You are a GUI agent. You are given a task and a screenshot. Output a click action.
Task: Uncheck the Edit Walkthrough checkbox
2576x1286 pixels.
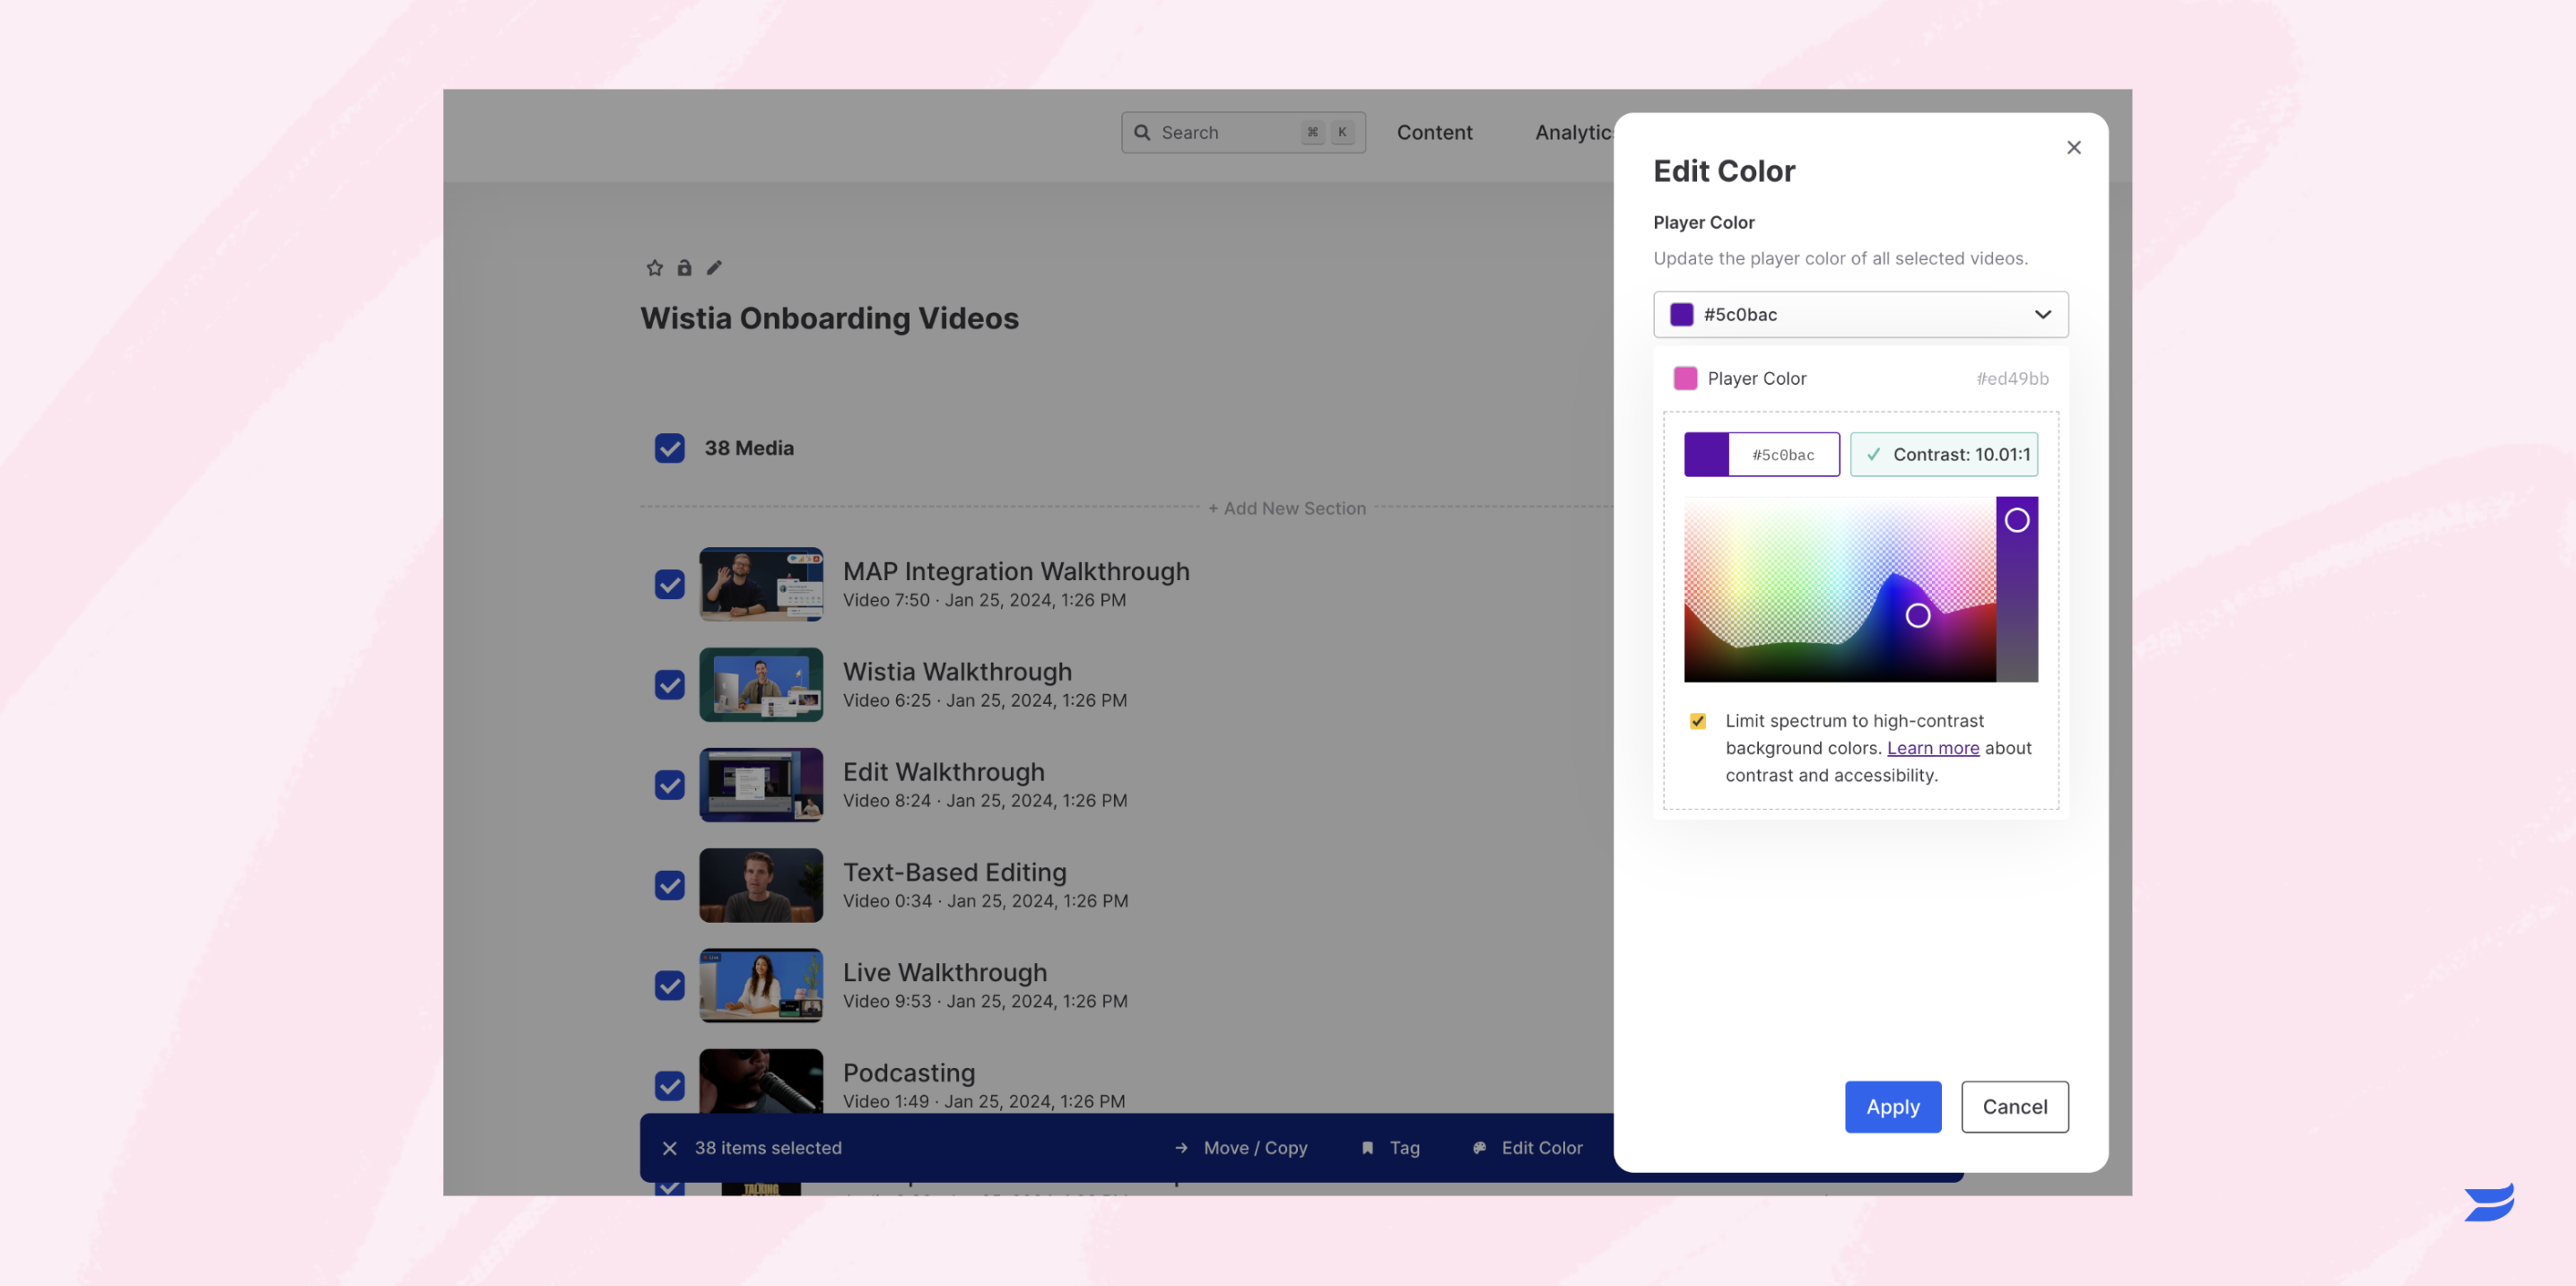pos(670,785)
